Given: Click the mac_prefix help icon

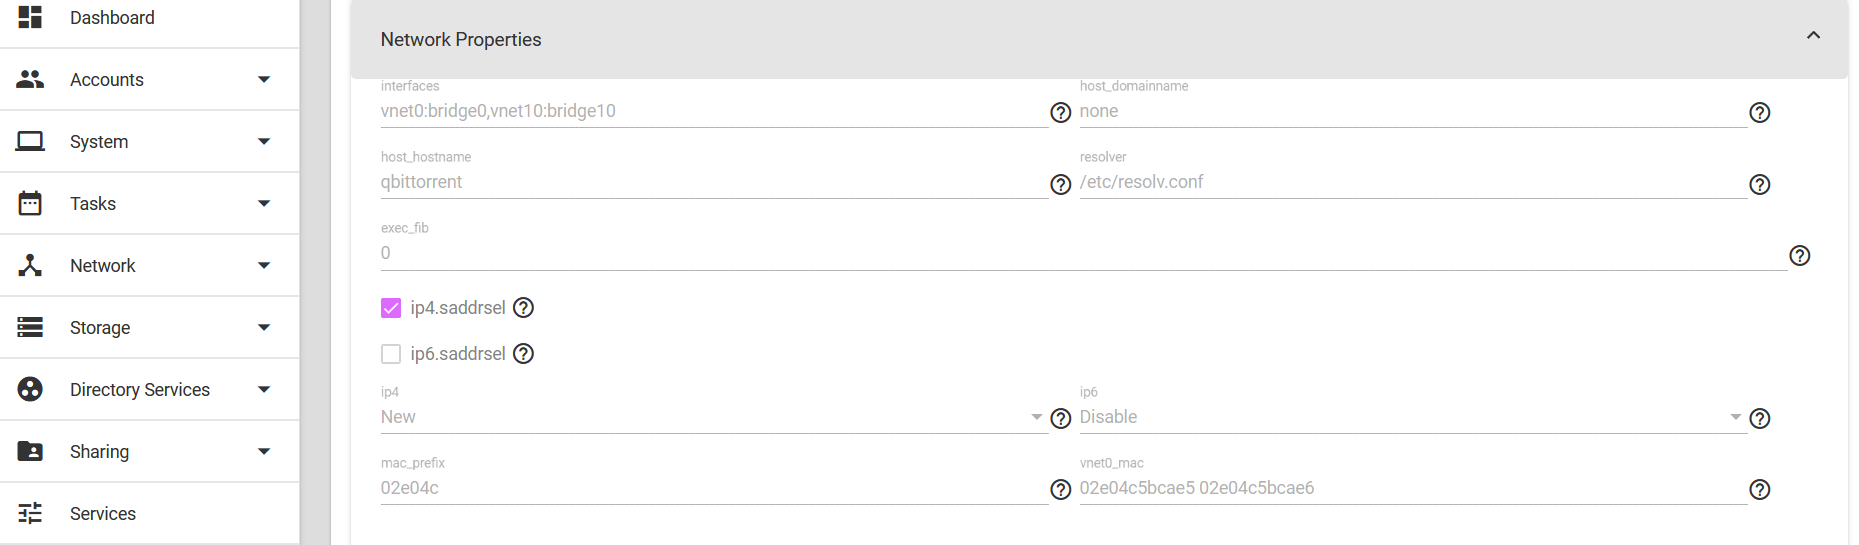Looking at the screenshot, I should coord(1061,489).
